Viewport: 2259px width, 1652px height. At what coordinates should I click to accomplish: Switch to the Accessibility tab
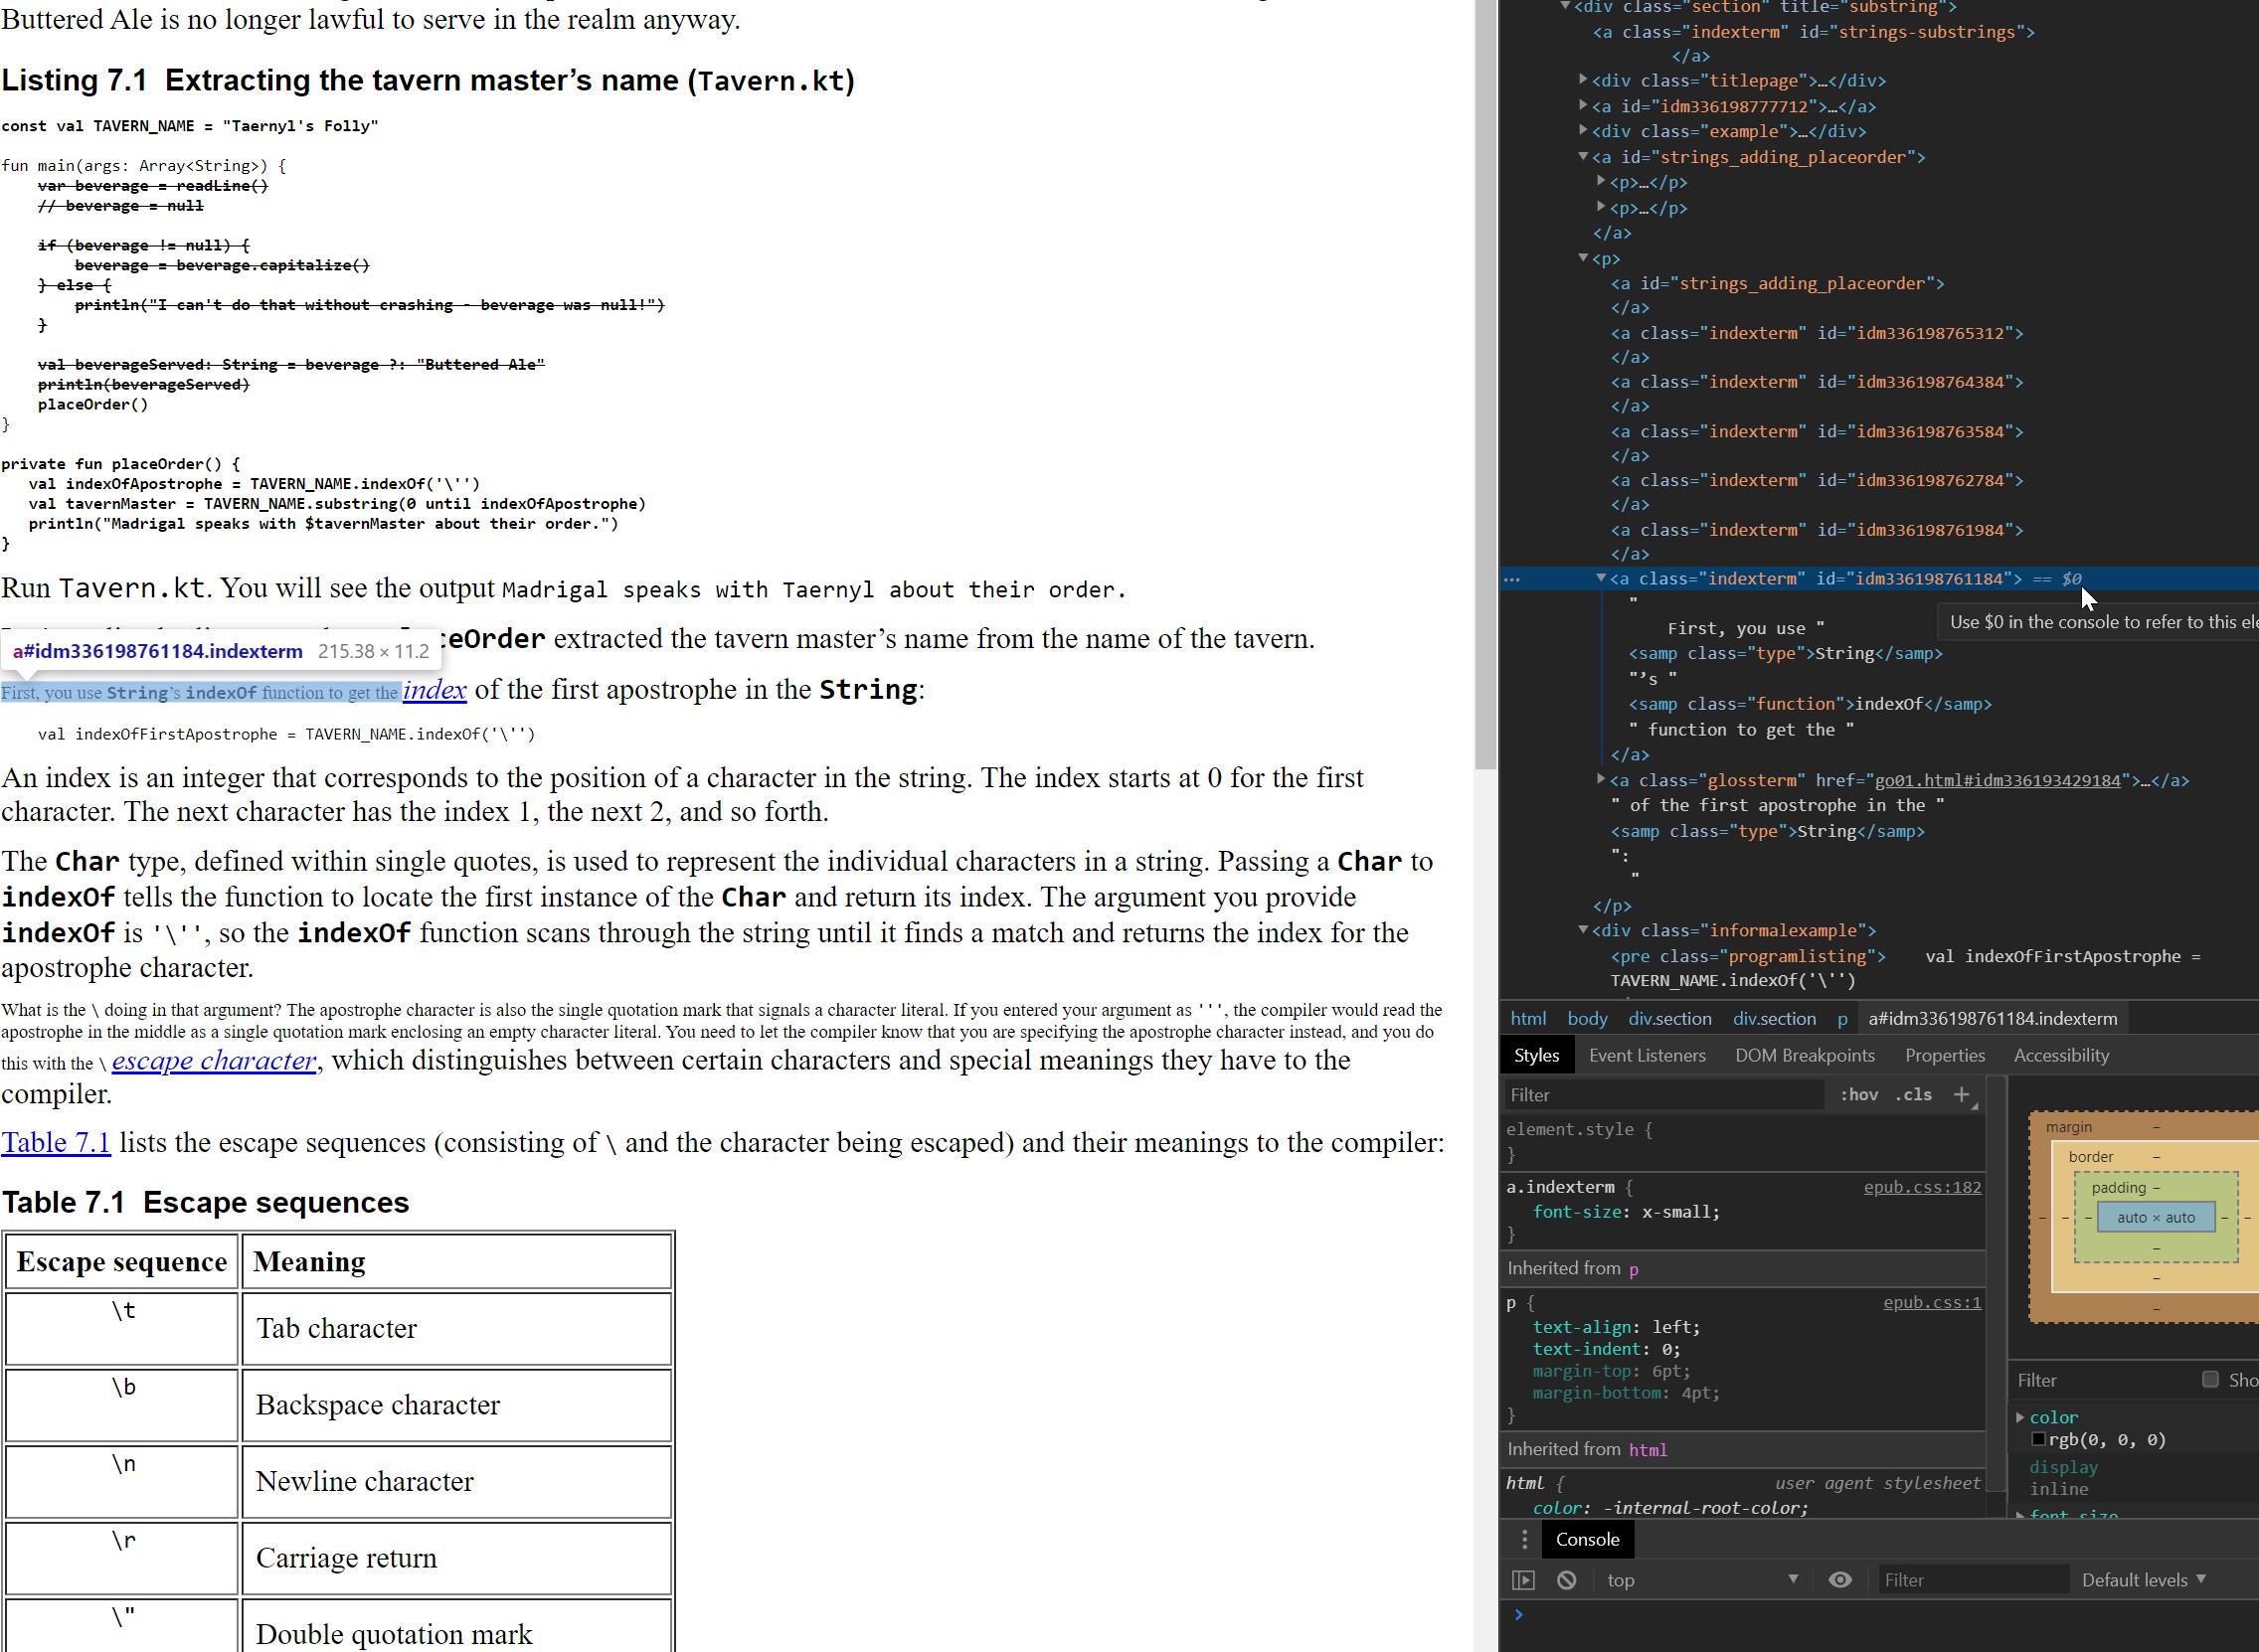(x=2061, y=1055)
